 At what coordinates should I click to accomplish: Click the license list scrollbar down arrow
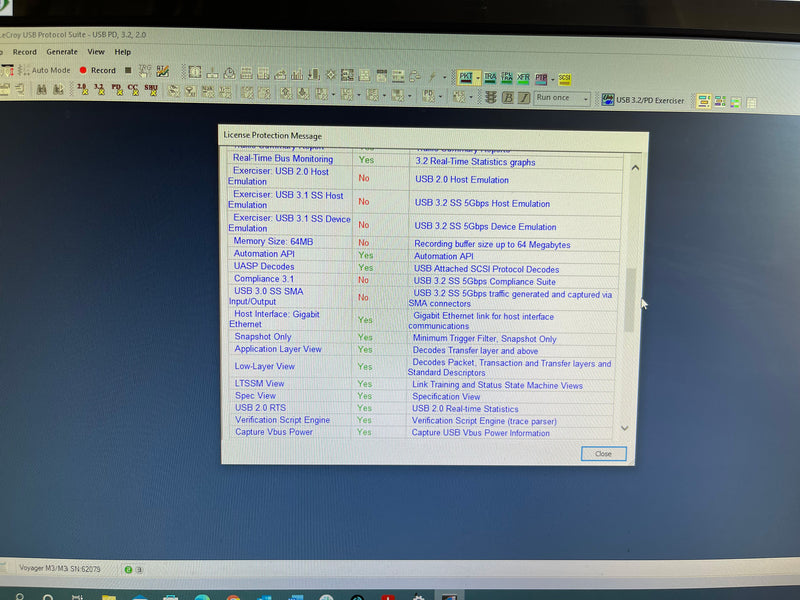tap(626, 428)
